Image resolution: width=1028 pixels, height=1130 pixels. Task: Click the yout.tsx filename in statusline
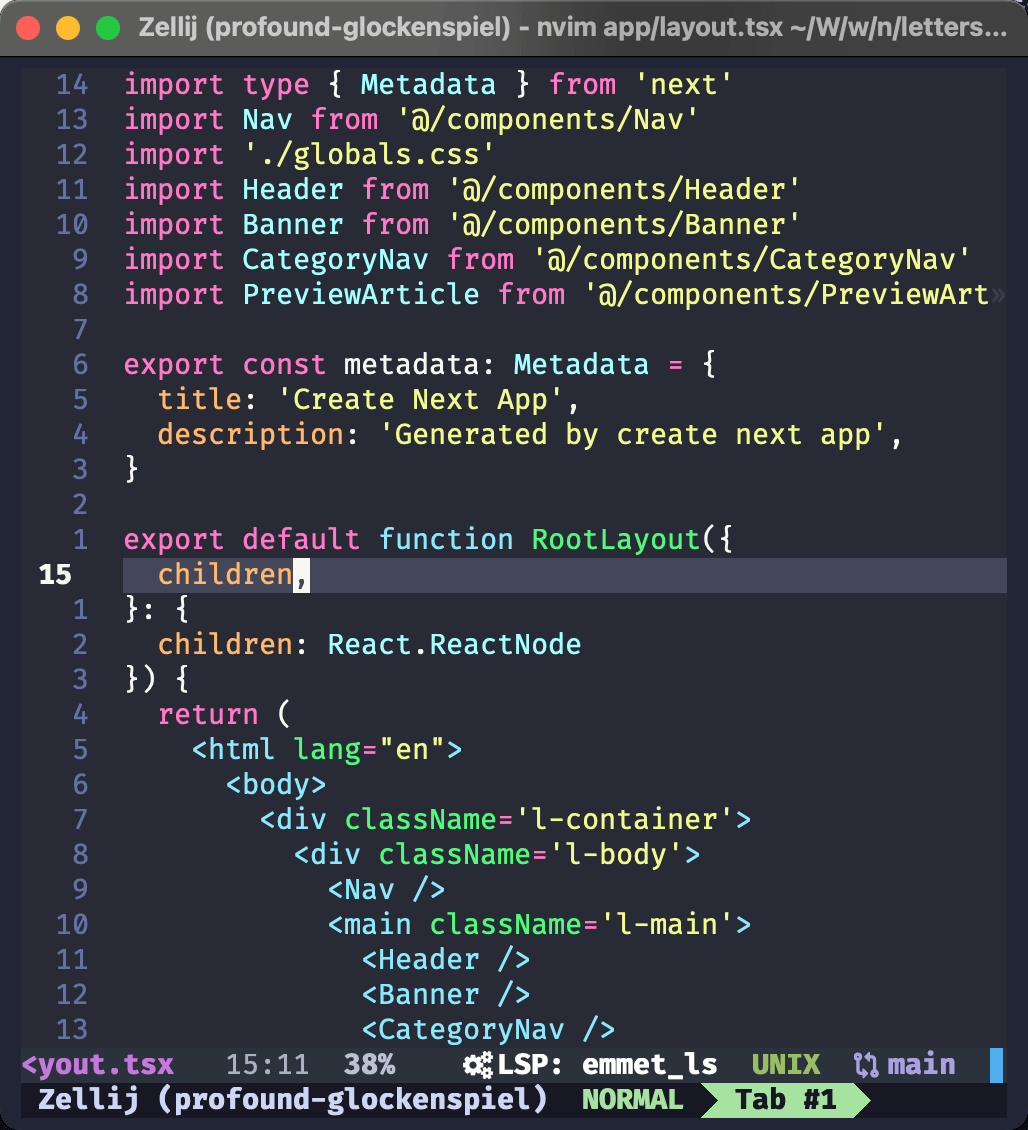coord(98,1065)
